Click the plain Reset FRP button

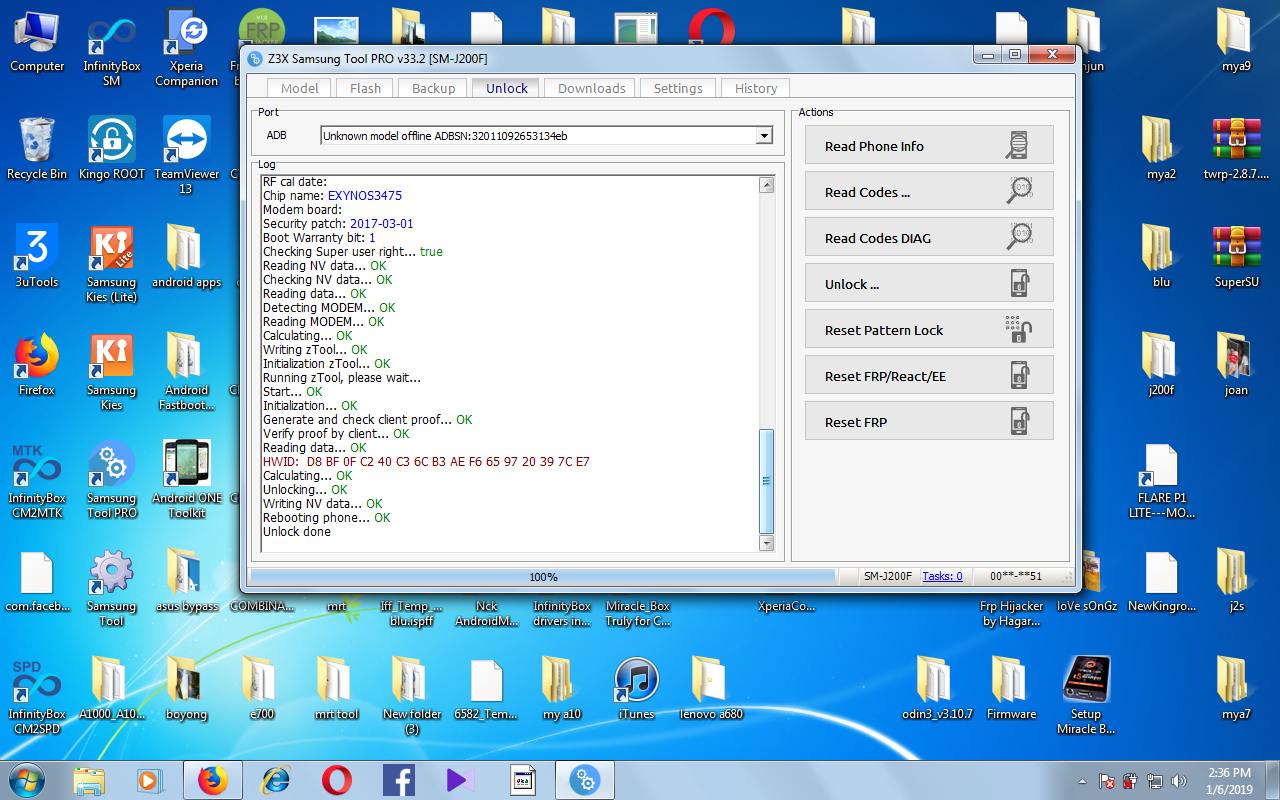(929, 421)
